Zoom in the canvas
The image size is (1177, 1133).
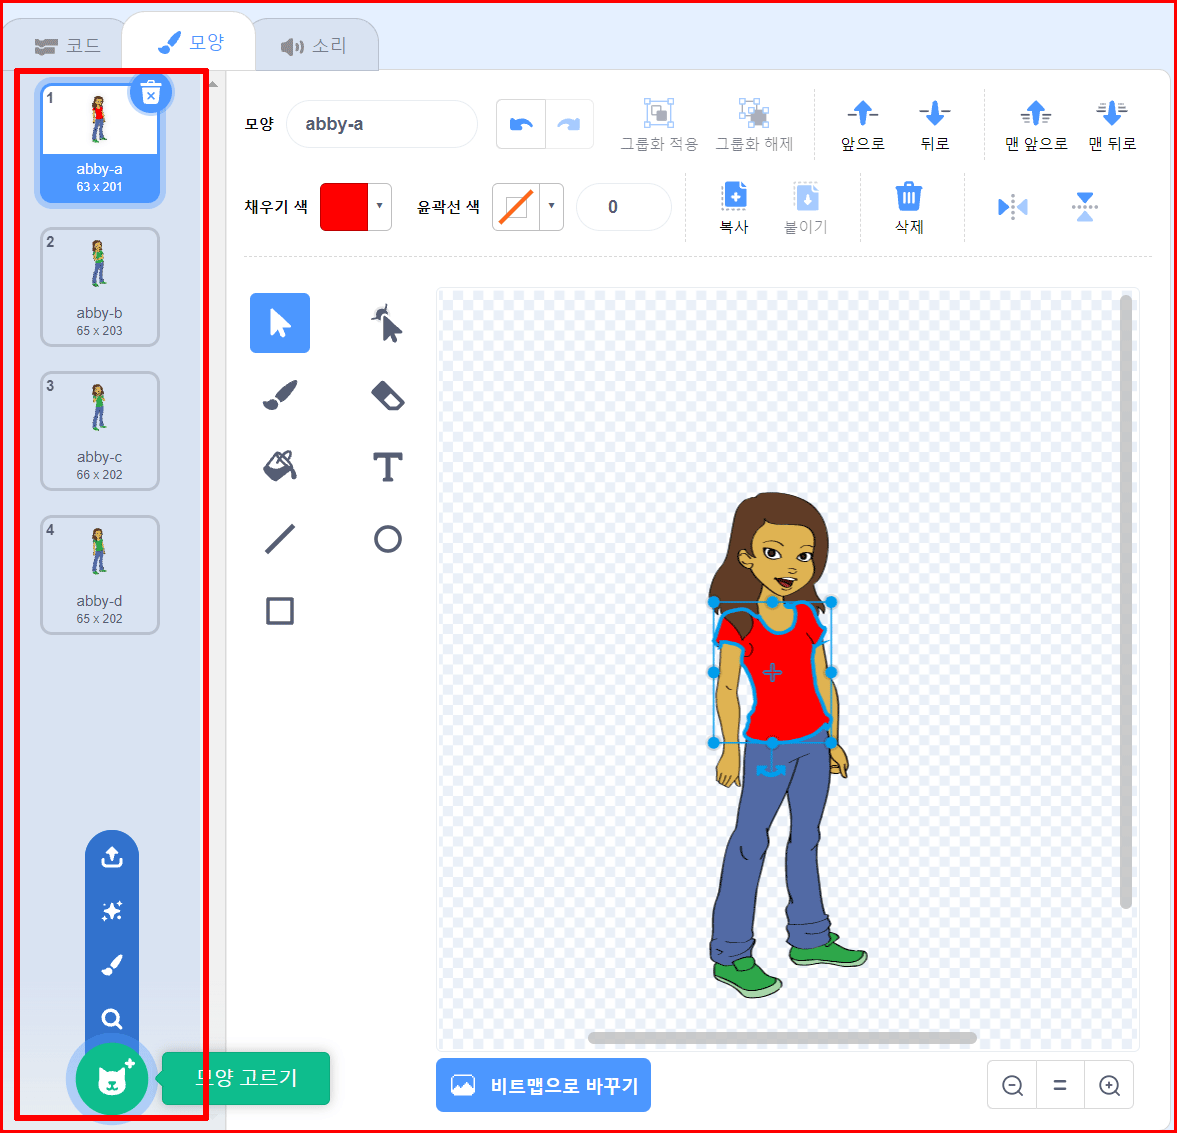click(1109, 1085)
